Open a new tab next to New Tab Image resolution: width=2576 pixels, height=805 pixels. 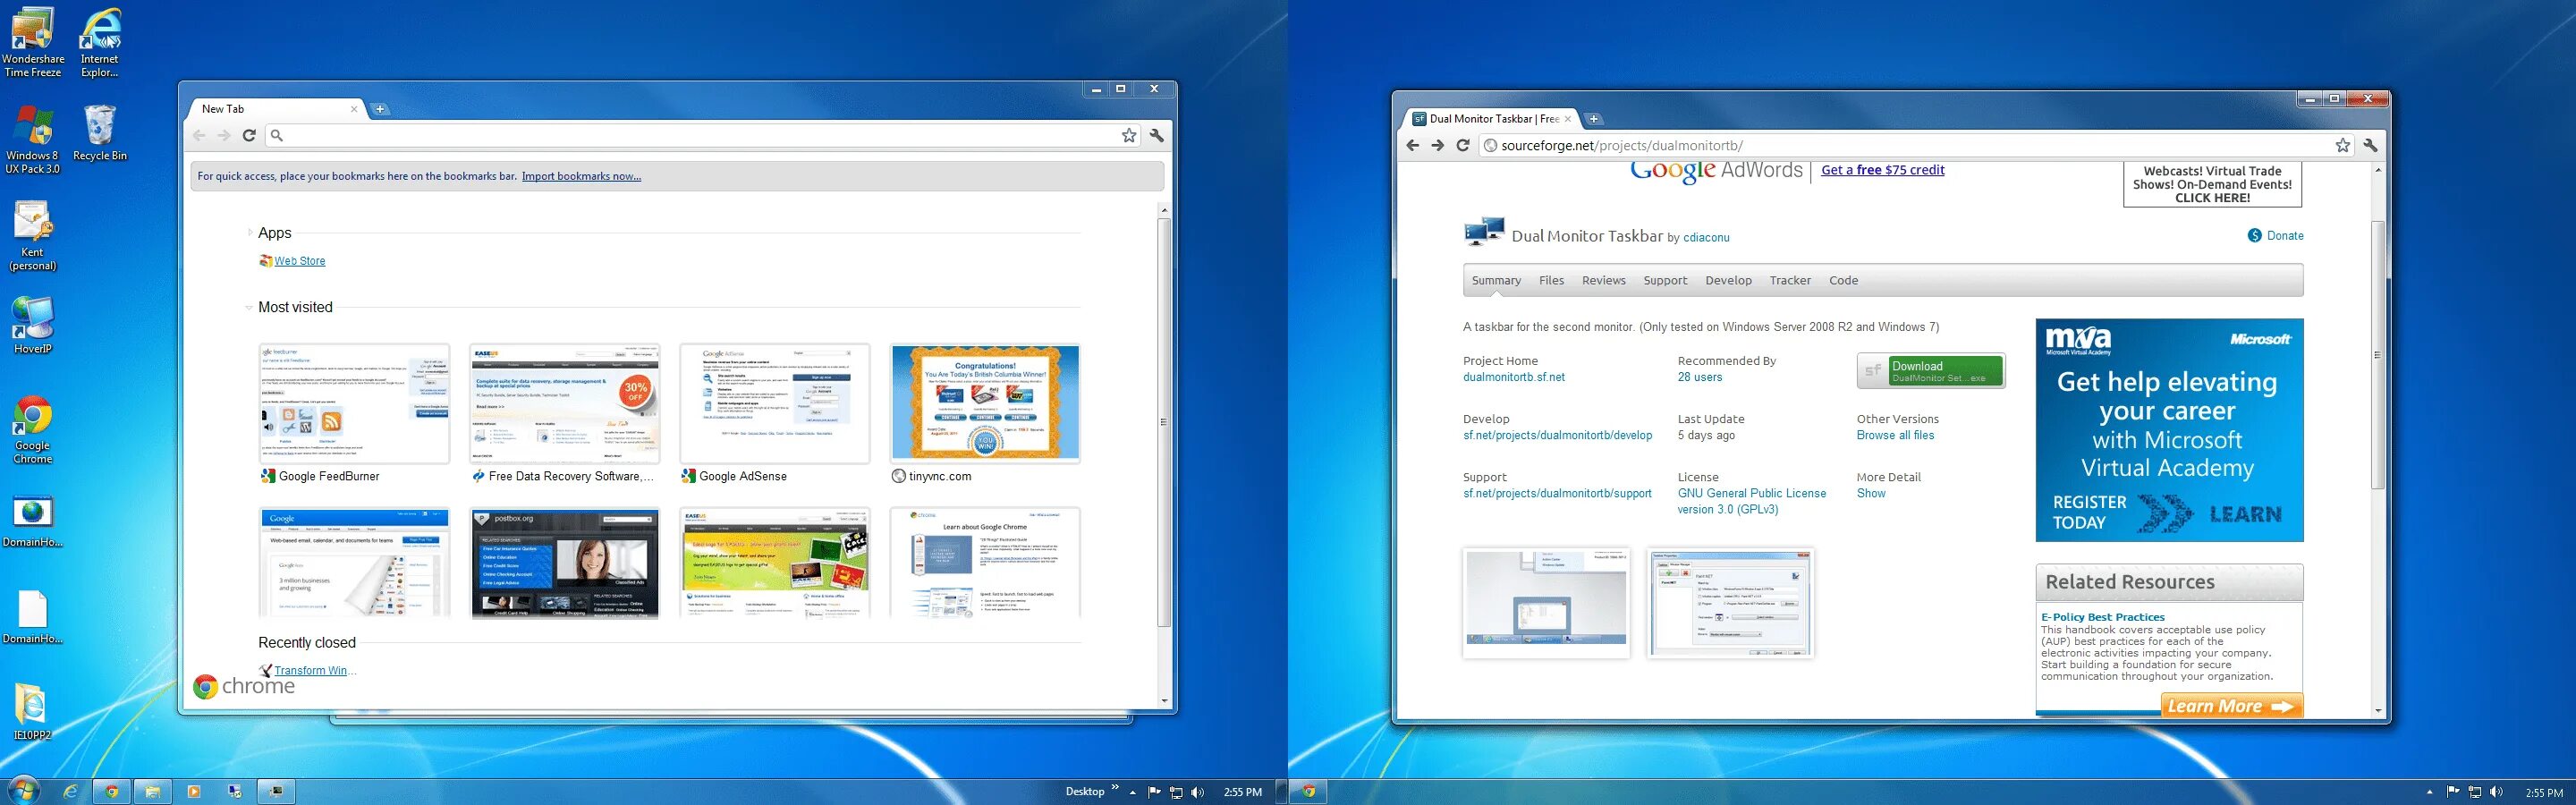coord(380,109)
